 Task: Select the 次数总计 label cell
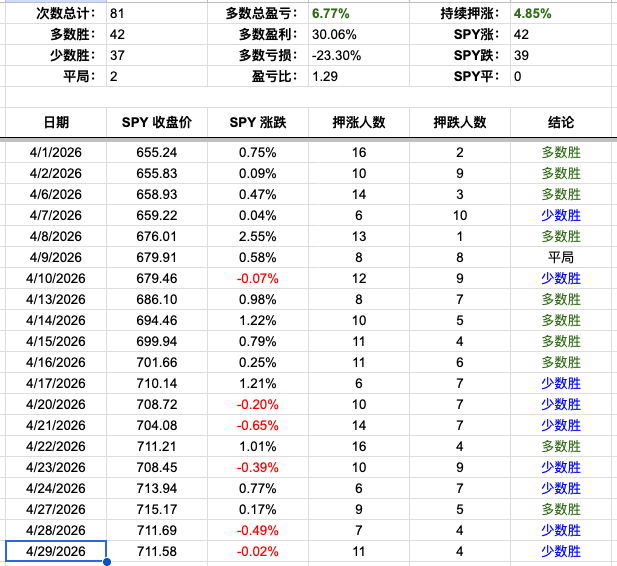(x=56, y=13)
